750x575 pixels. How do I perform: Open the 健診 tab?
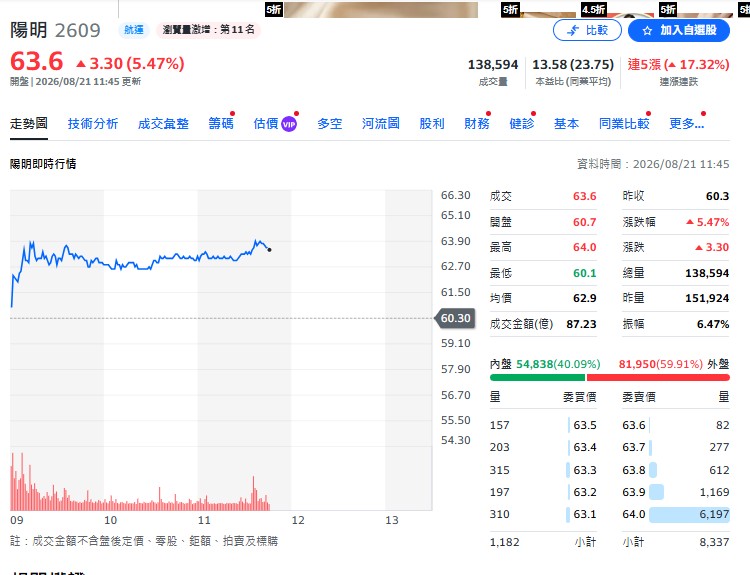[522, 124]
